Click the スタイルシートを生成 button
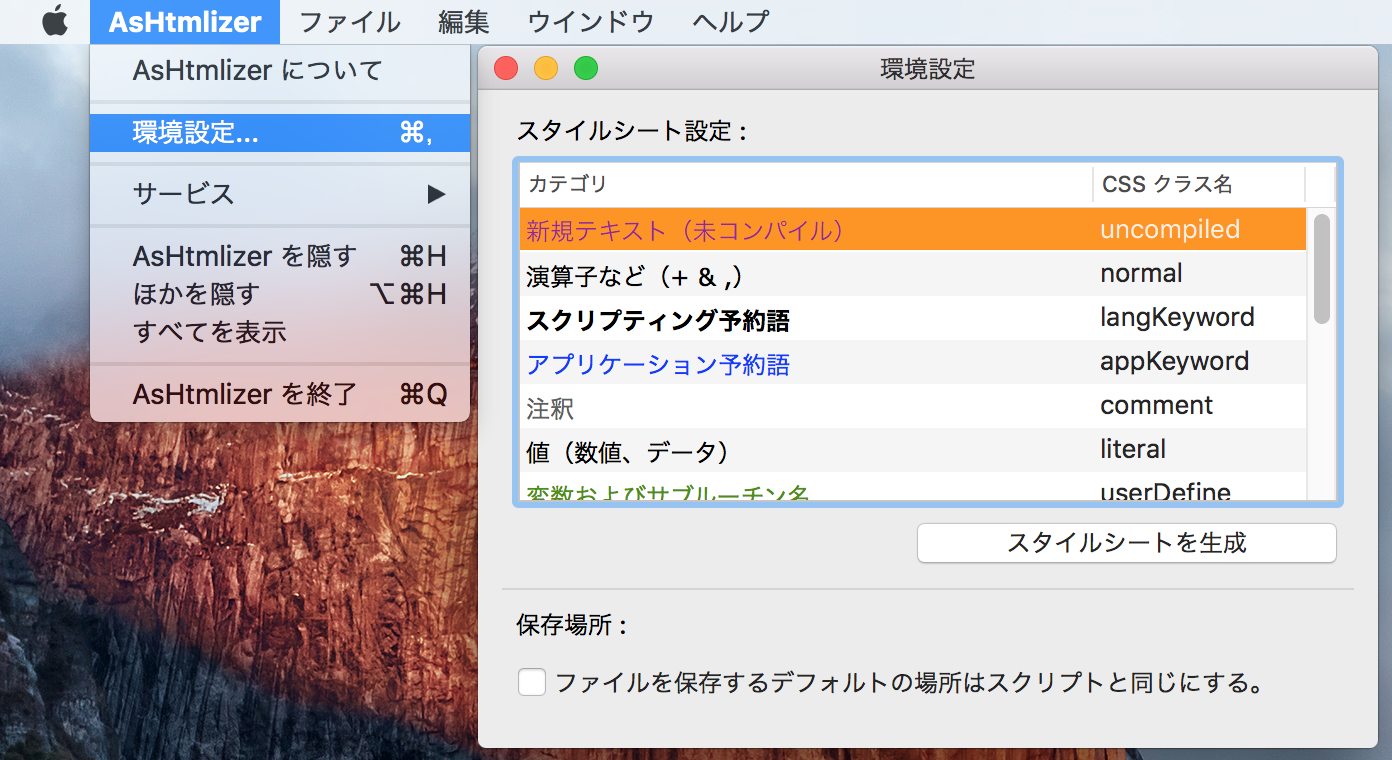The height and width of the screenshot is (760, 1392). point(1126,543)
